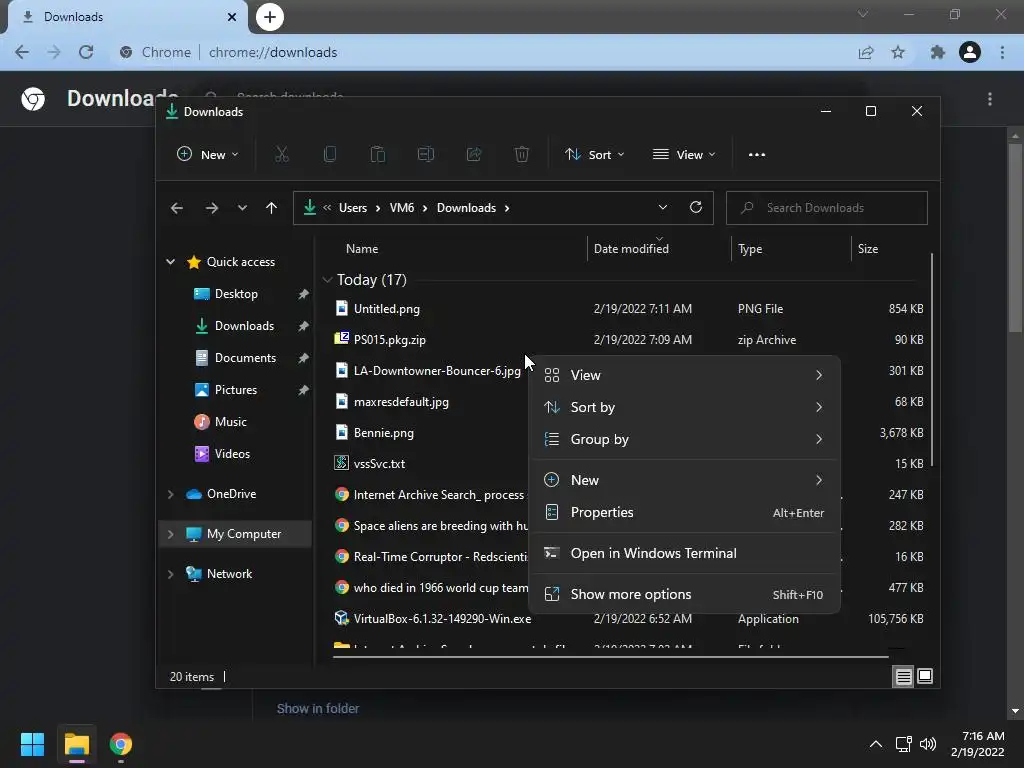The height and width of the screenshot is (768, 1024).
Task: Expand the Network tree node
Action: 170,574
